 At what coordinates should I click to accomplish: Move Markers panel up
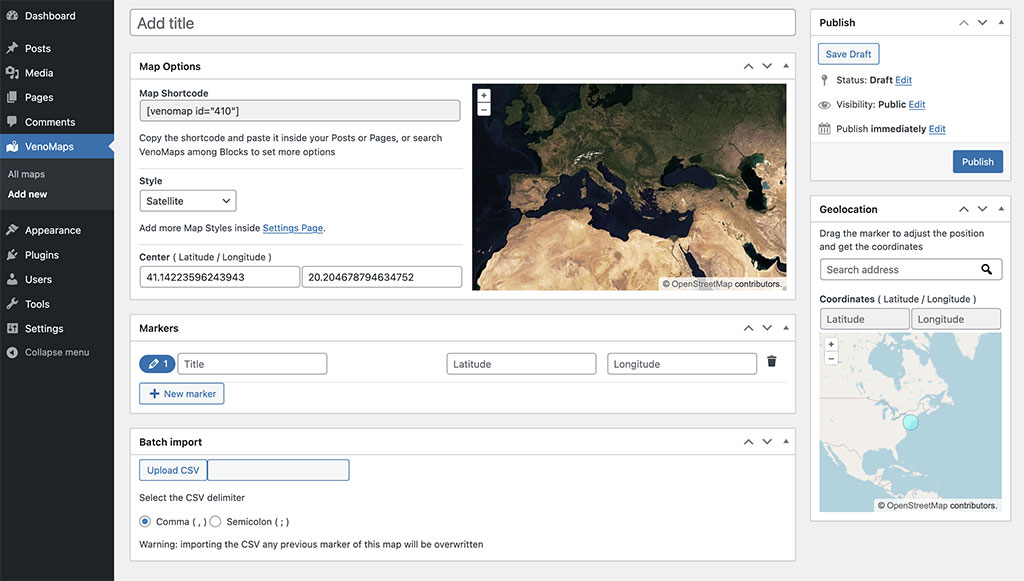pyautogui.click(x=748, y=328)
